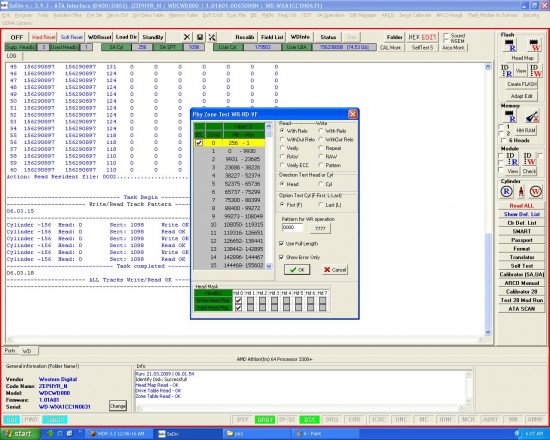Click the Module ID write (W) icon
The width and height of the screenshot is (550, 440).
[x=530, y=159]
